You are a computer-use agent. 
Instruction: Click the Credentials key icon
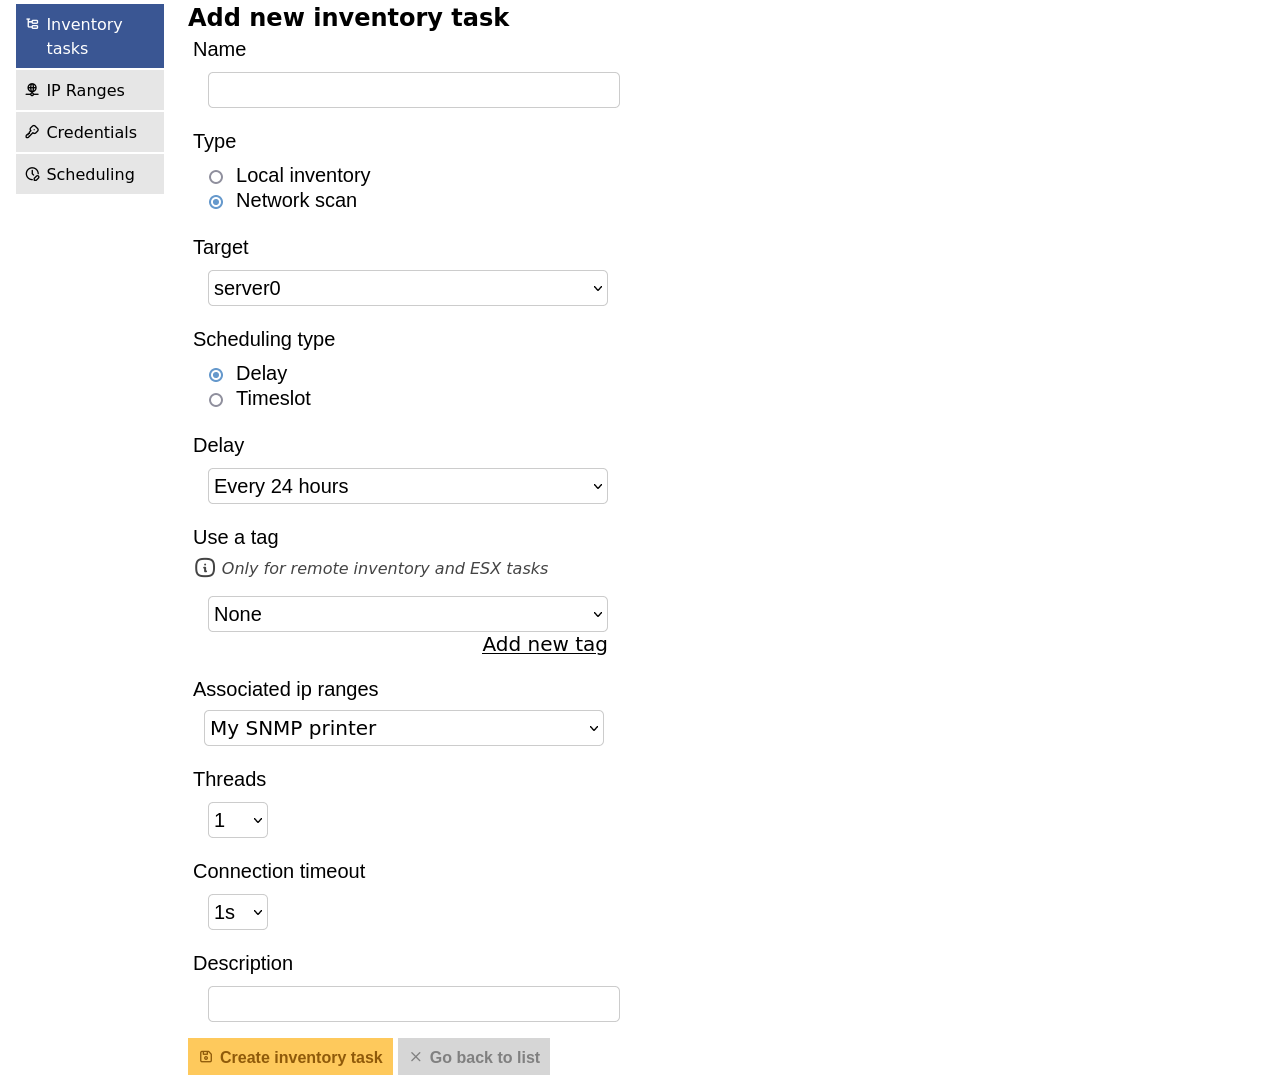[x=32, y=132]
